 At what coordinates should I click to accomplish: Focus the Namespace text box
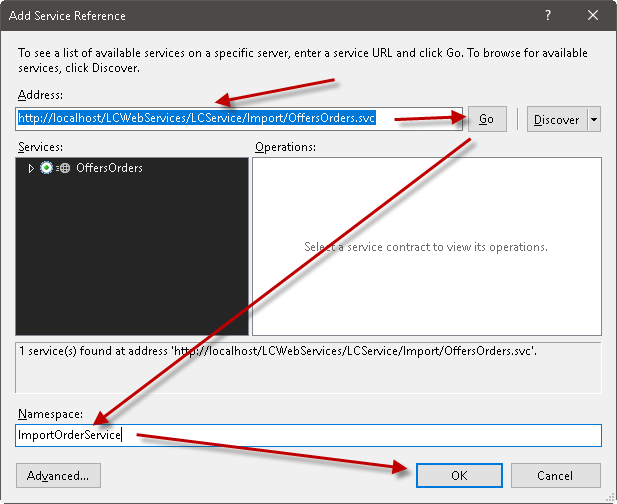(x=360, y=435)
